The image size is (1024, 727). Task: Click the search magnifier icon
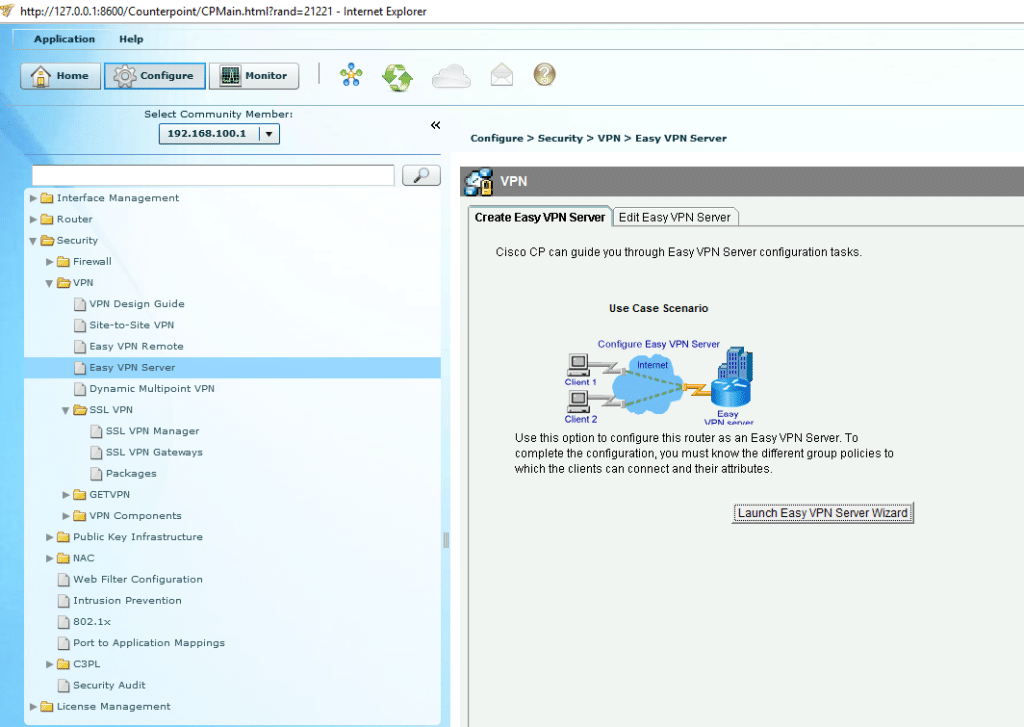tap(420, 174)
